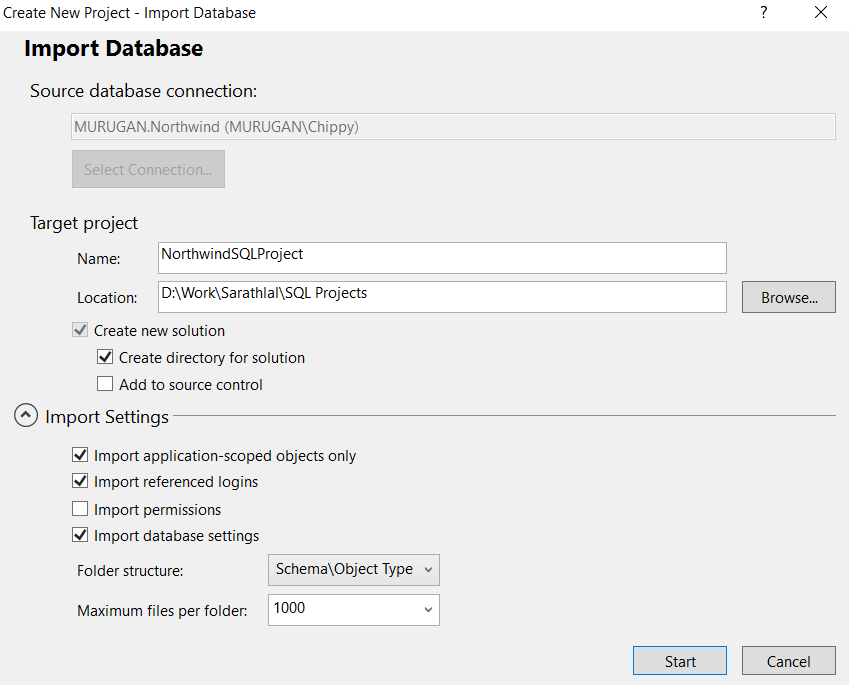The width and height of the screenshot is (849, 685).
Task: Enable the Import permissions checkbox
Action: [x=81, y=509]
